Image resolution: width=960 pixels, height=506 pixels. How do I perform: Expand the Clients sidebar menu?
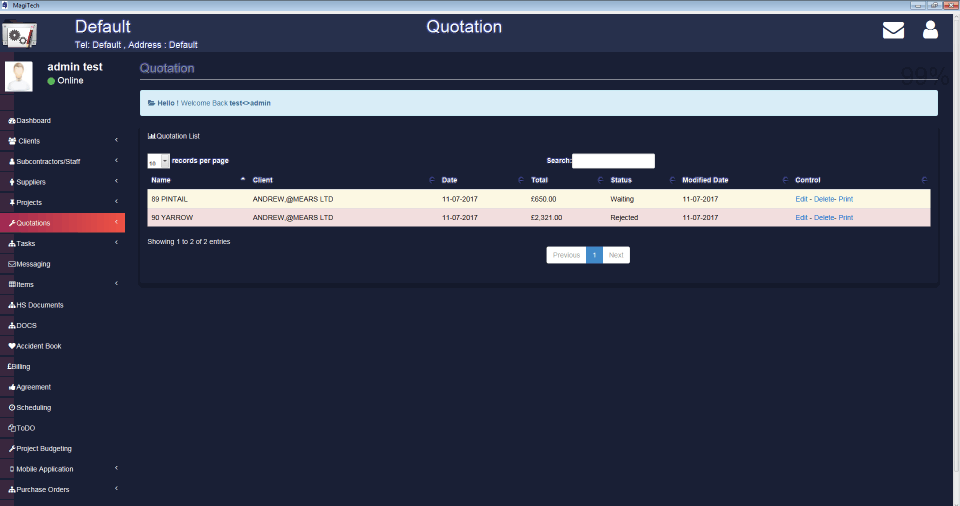[x=60, y=141]
